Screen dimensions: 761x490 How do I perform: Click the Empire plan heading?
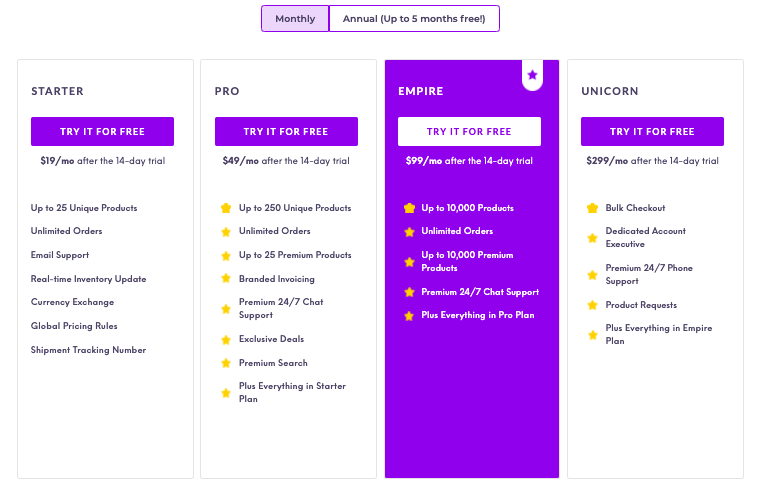tap(421, 91)
